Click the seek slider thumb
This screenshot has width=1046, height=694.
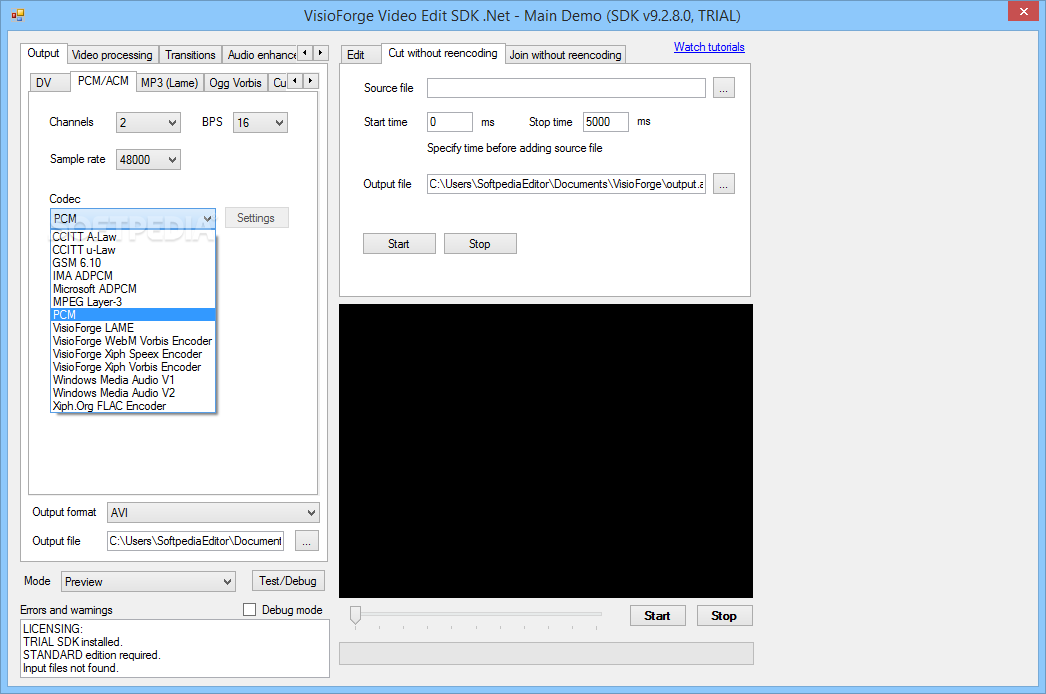(x=356, y=615)
